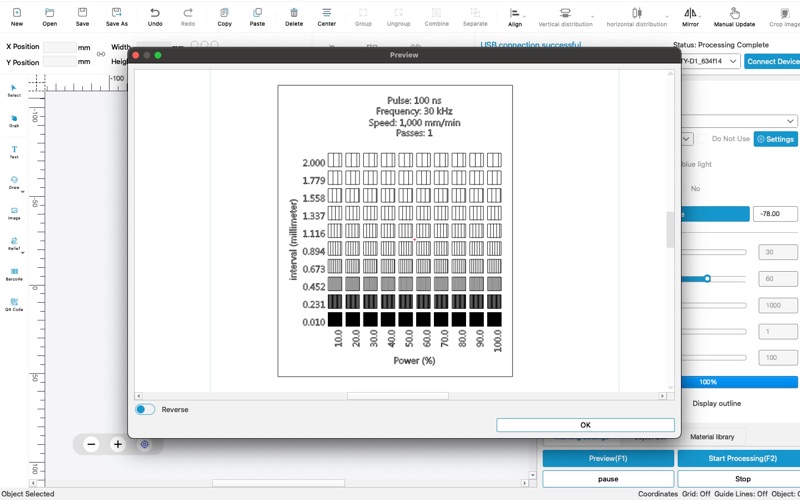Click the Display outline label

(716, 403)
